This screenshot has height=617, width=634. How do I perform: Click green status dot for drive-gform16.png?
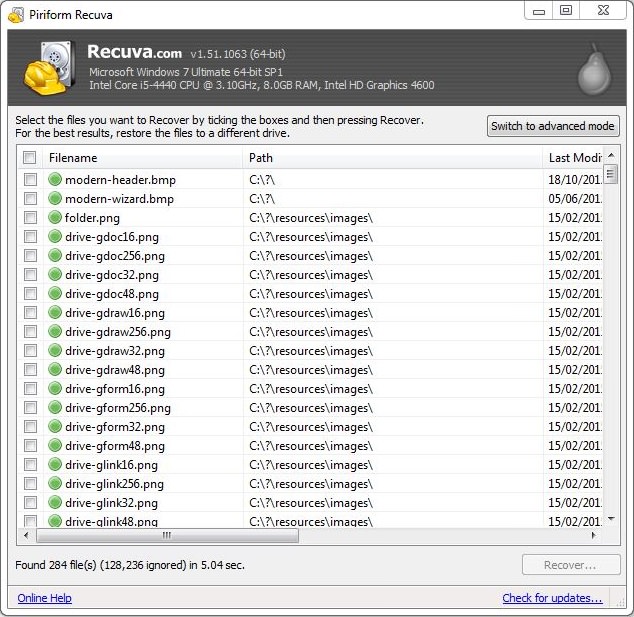pyautogui.click(x=55, y=388)
